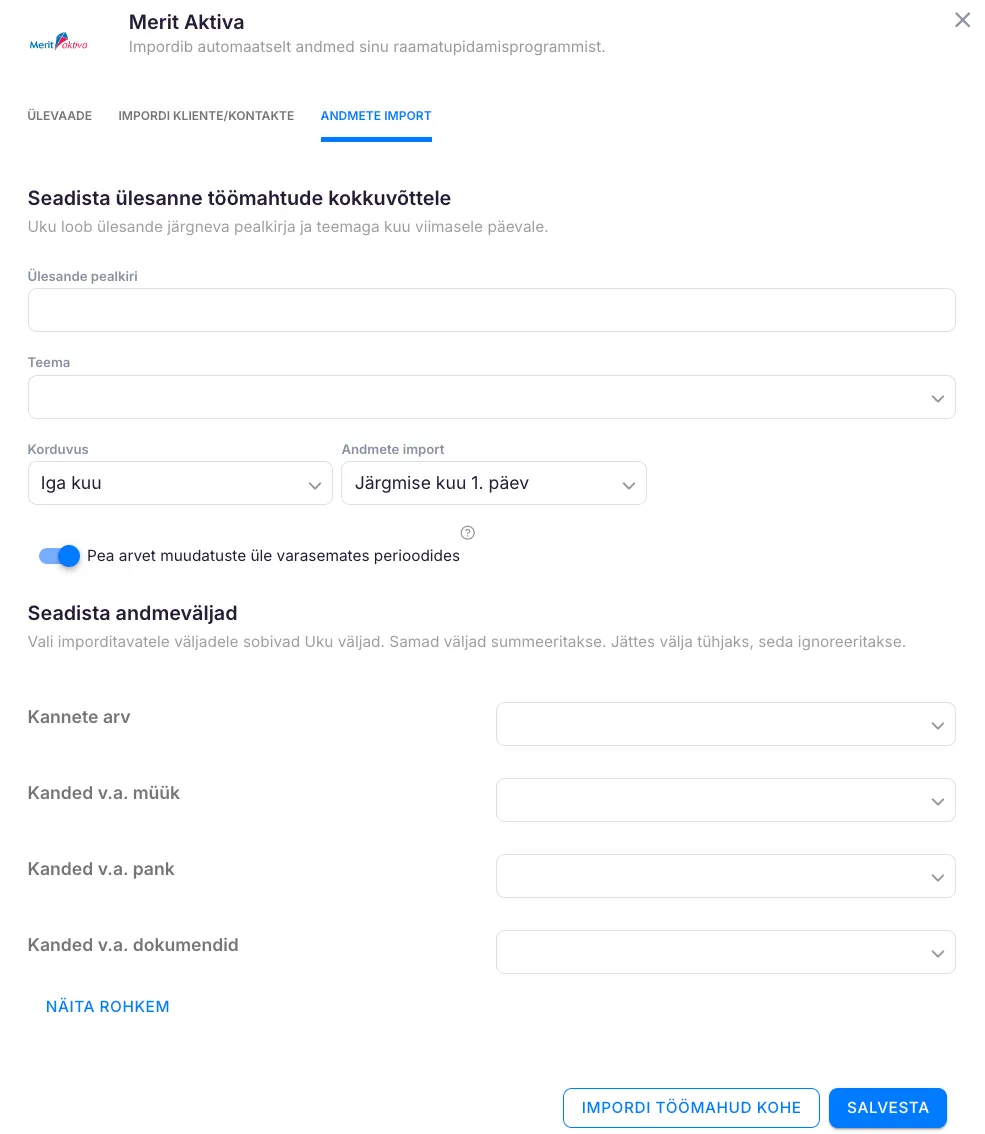
Task: Switch to the Ülevaade tab
Action: point(60,116)
